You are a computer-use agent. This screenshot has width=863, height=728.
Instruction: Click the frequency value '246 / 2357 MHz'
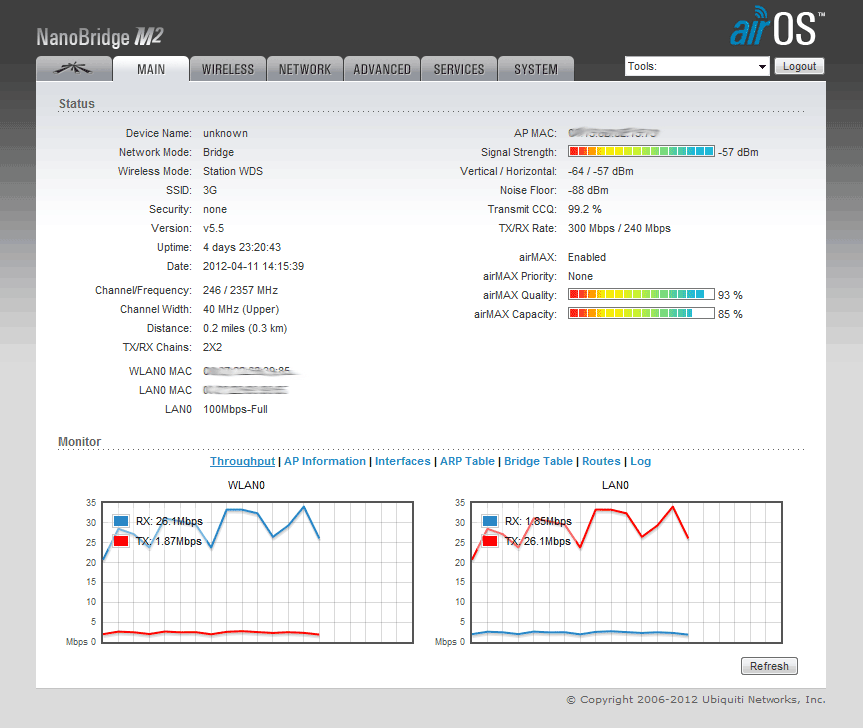click(x=241, y=290)
